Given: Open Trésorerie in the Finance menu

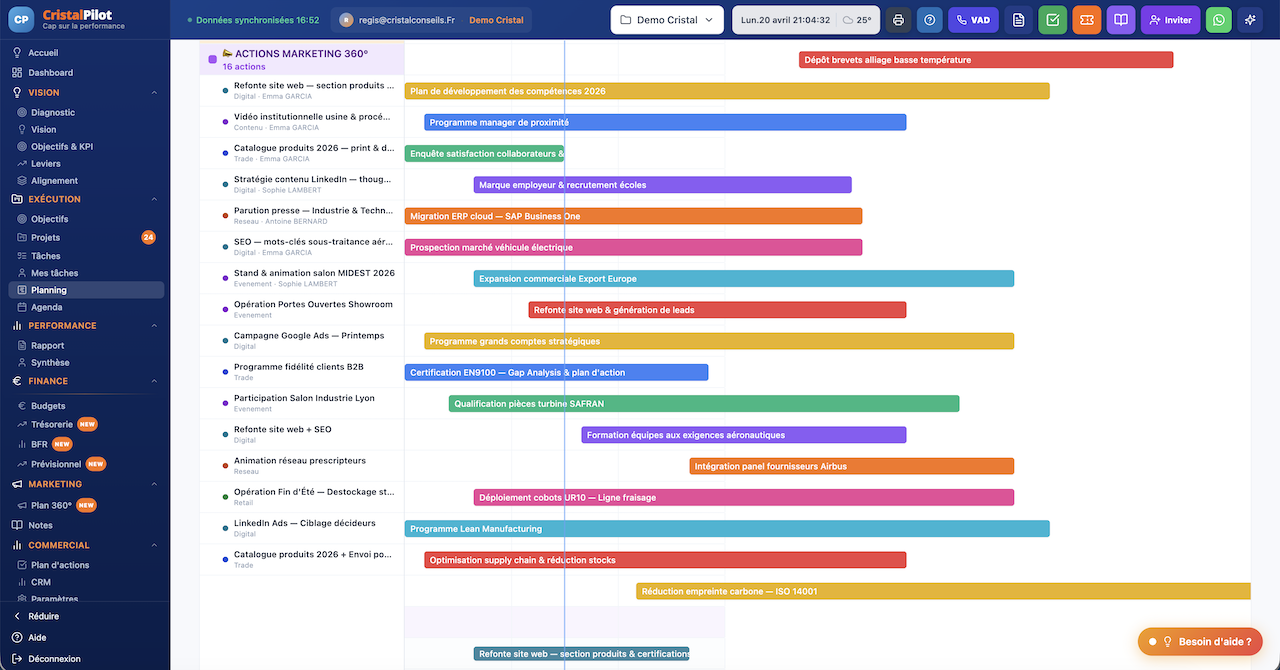Looking at the screenshot, I should pyautogui.click(x=51, y=424).
